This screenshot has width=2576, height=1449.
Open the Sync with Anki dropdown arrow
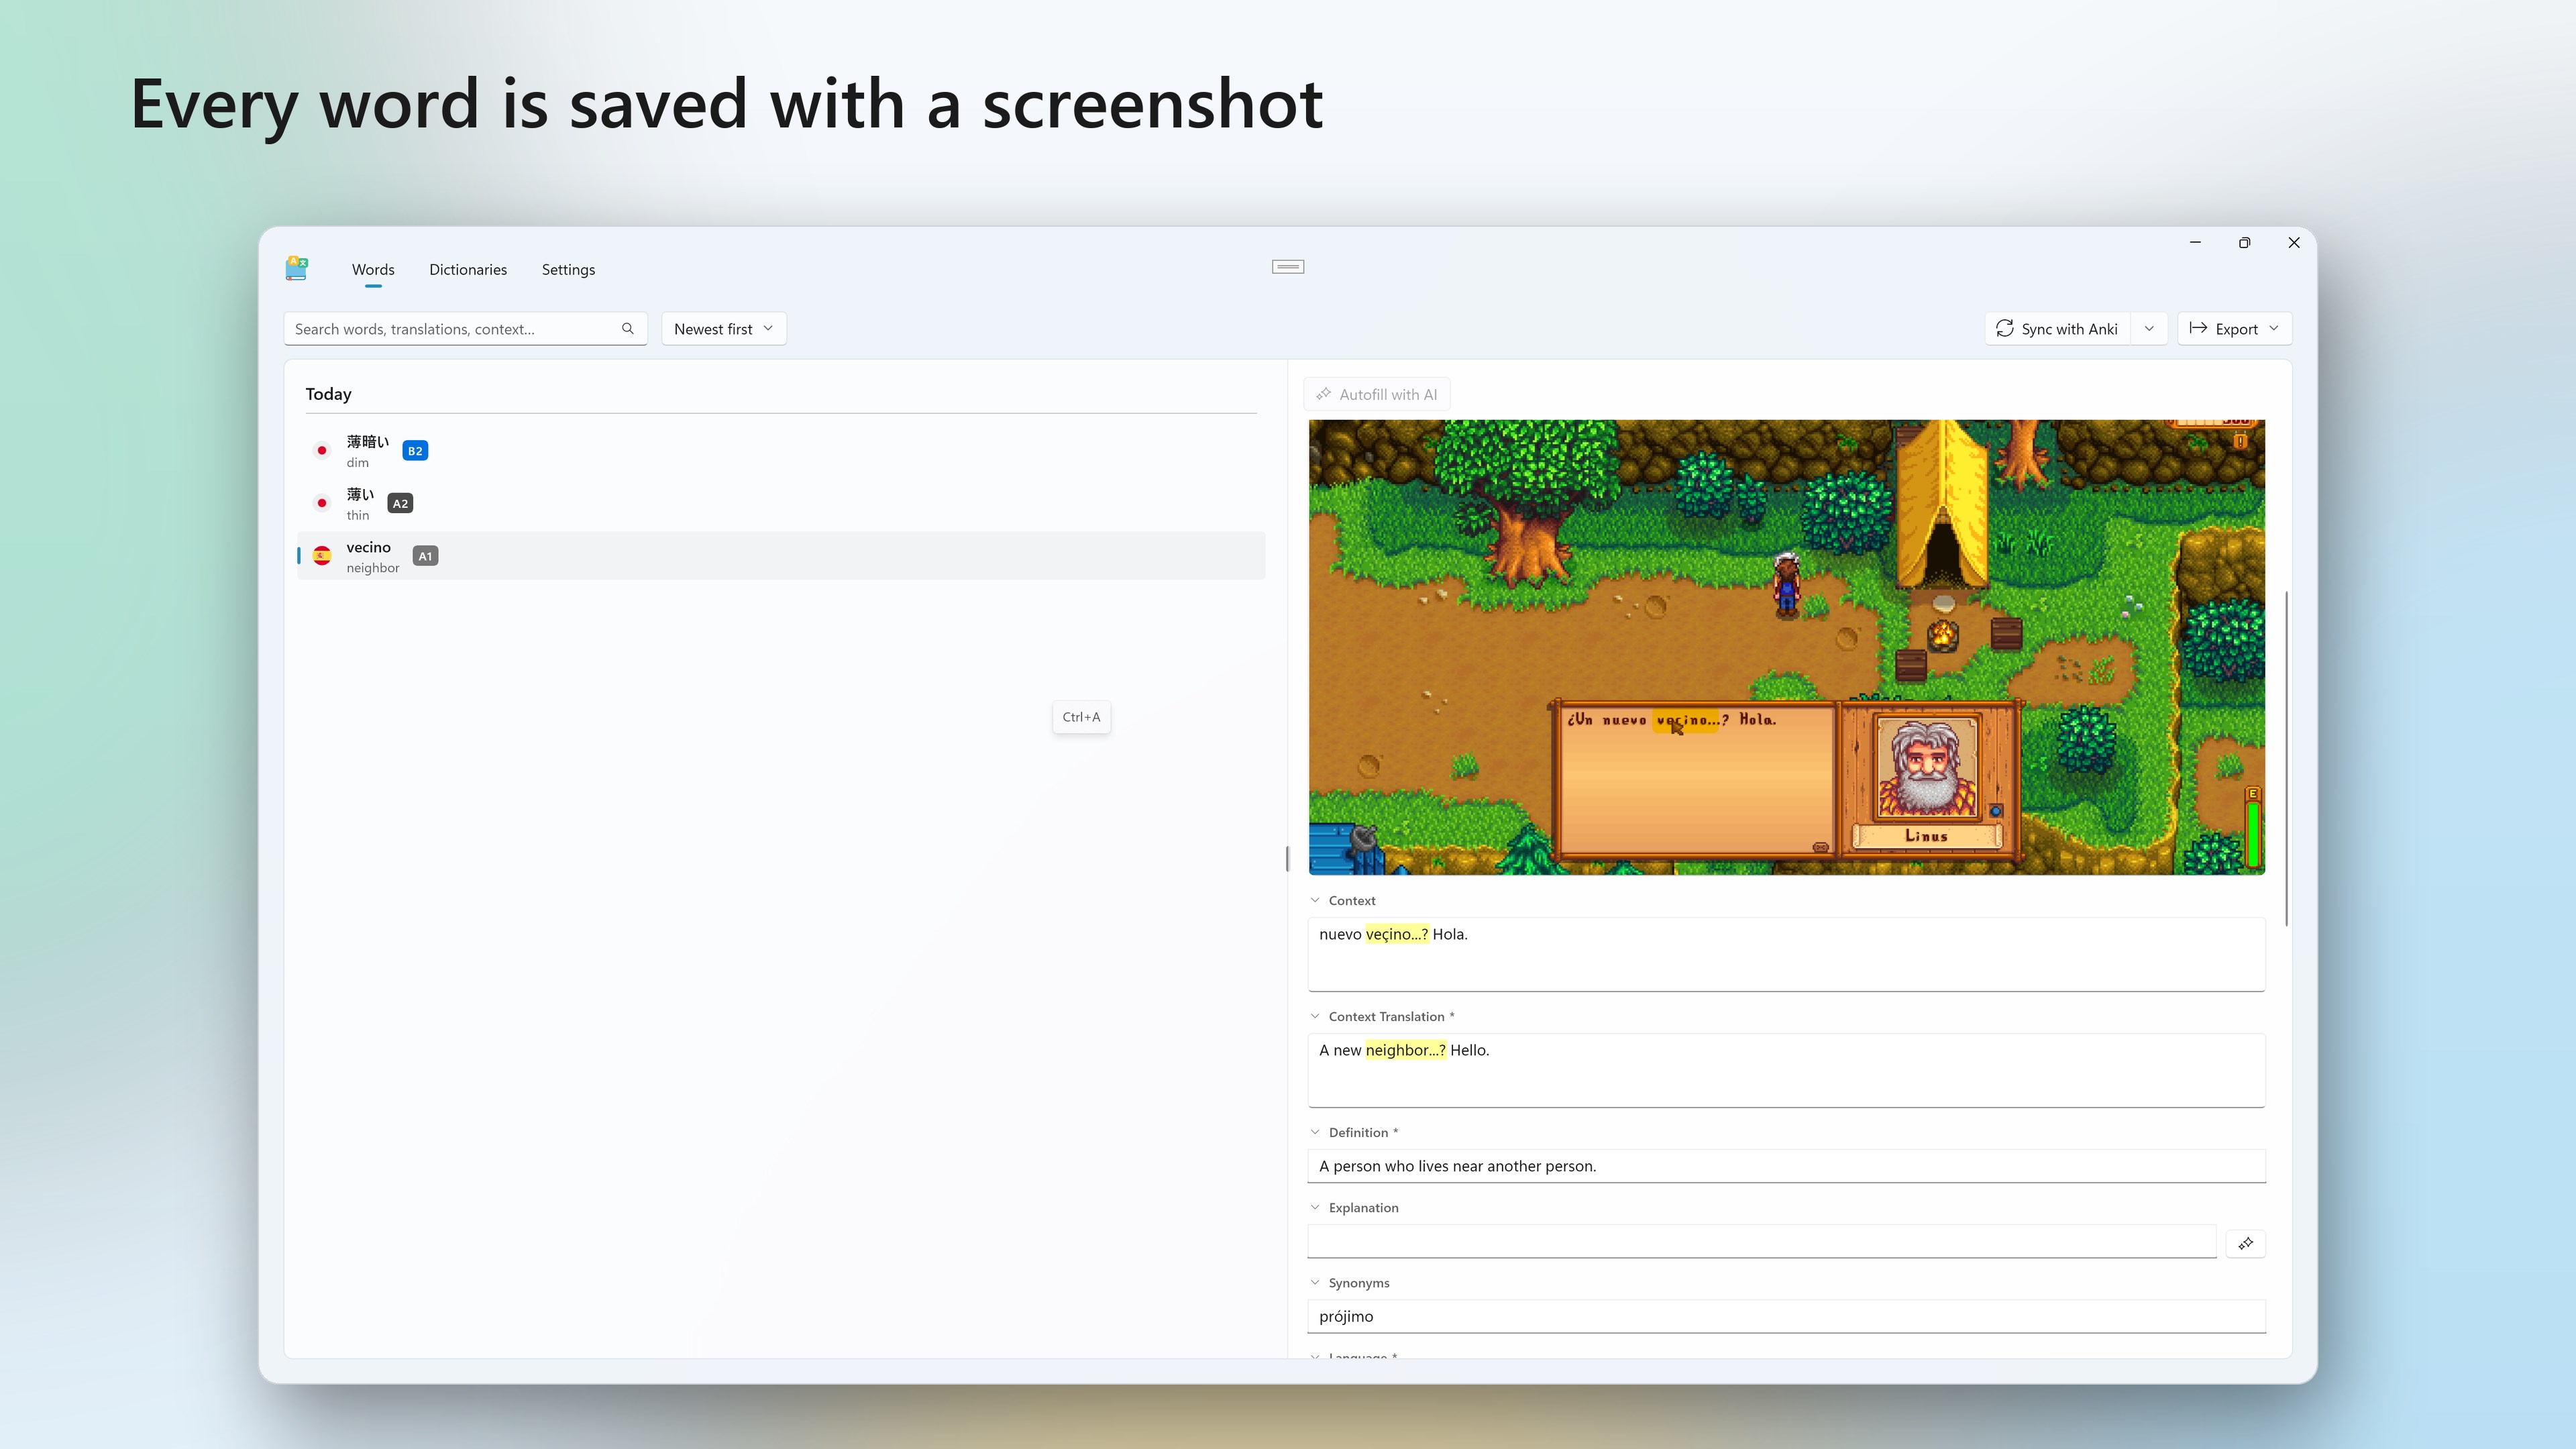[x=2149, y=329]
